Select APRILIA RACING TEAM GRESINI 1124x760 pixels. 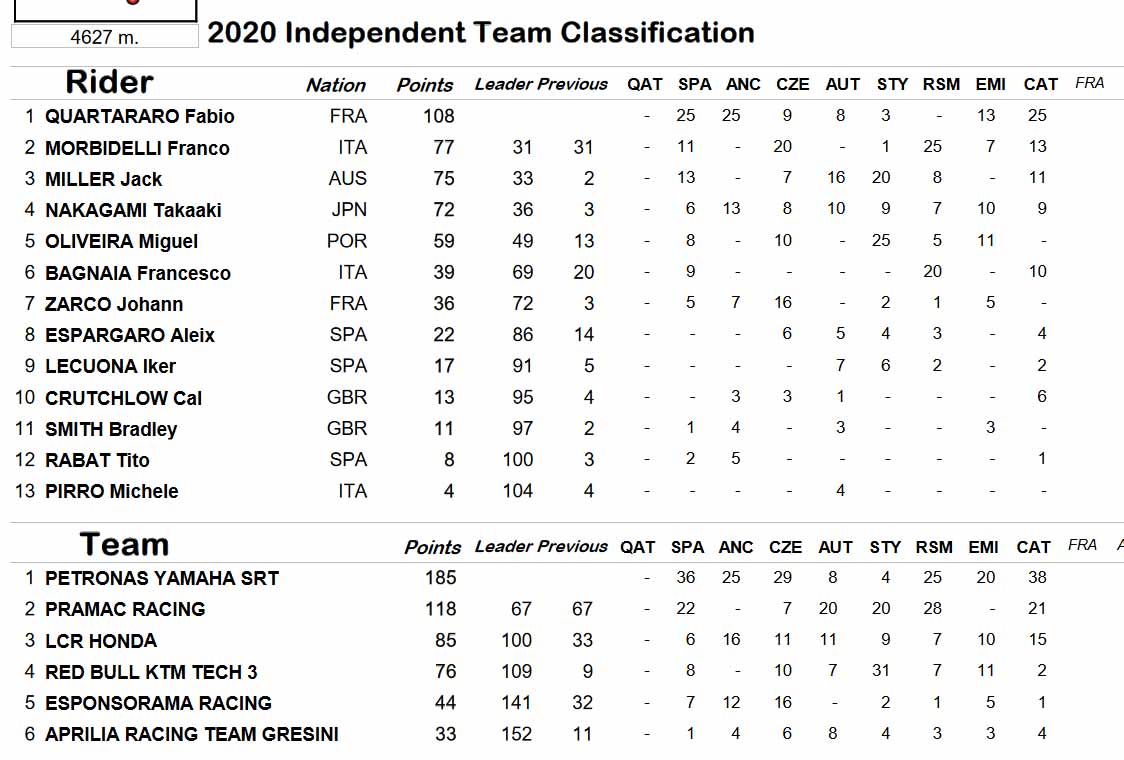coord(191,734)
